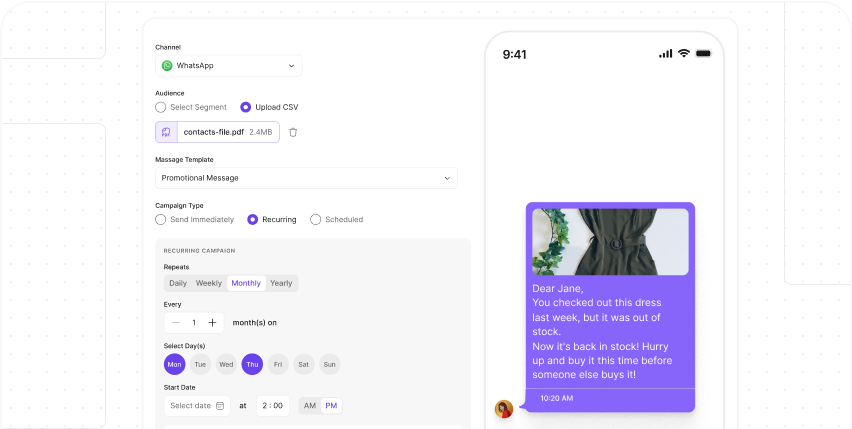Switch repeats to Weekly
The height and width of the screenshot is (429, 852).
[209, 283]
